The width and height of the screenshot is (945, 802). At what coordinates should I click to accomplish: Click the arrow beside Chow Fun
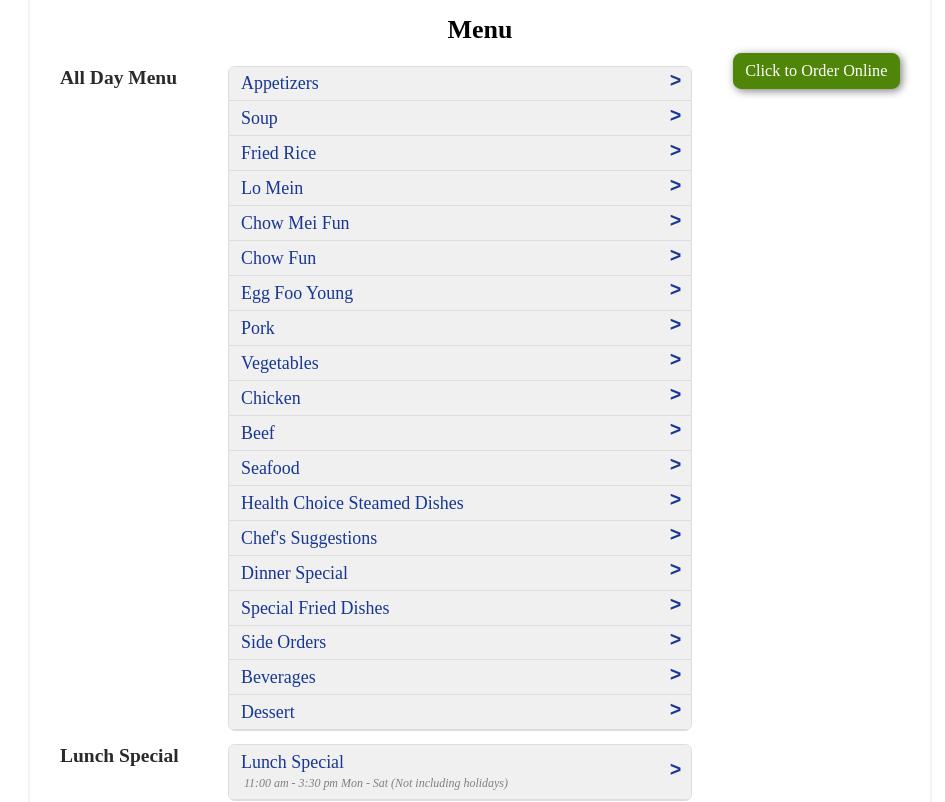coord(675,256)
